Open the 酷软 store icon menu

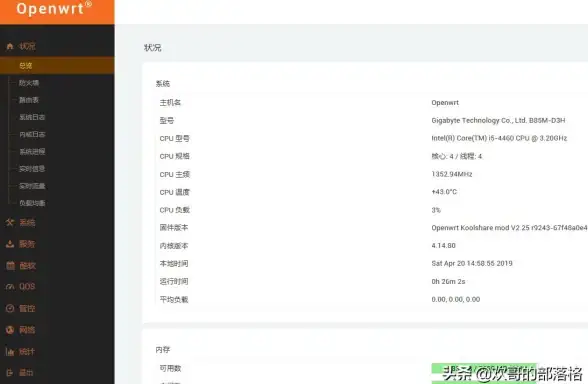tap(21, 266)
